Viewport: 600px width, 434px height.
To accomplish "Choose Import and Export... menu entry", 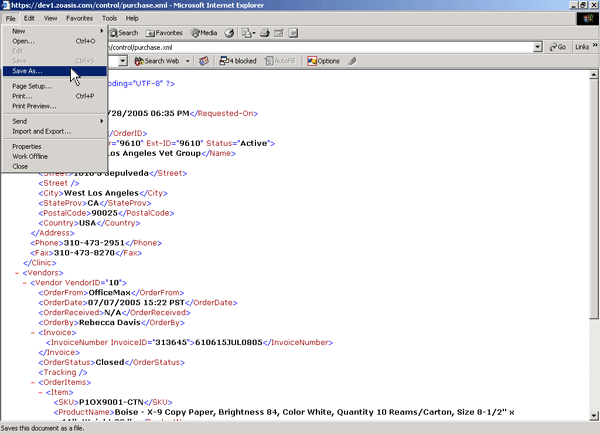I will click(54, 131).
